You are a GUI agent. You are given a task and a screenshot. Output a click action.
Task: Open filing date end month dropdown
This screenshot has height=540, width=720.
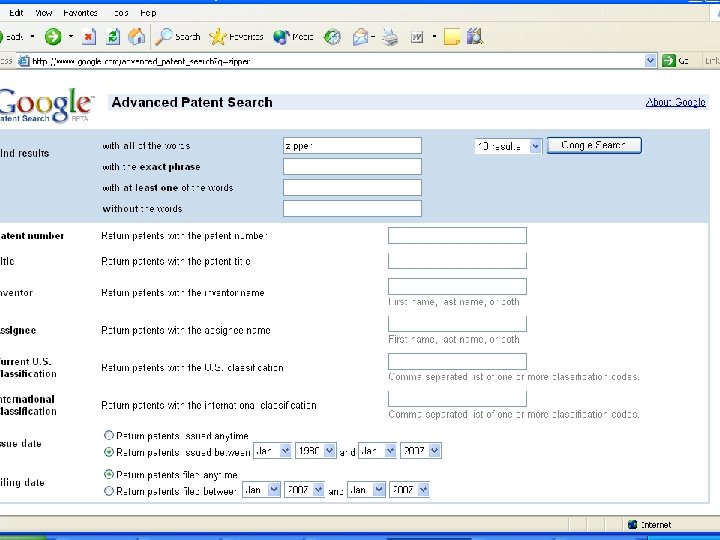click(x=366, y=490)
